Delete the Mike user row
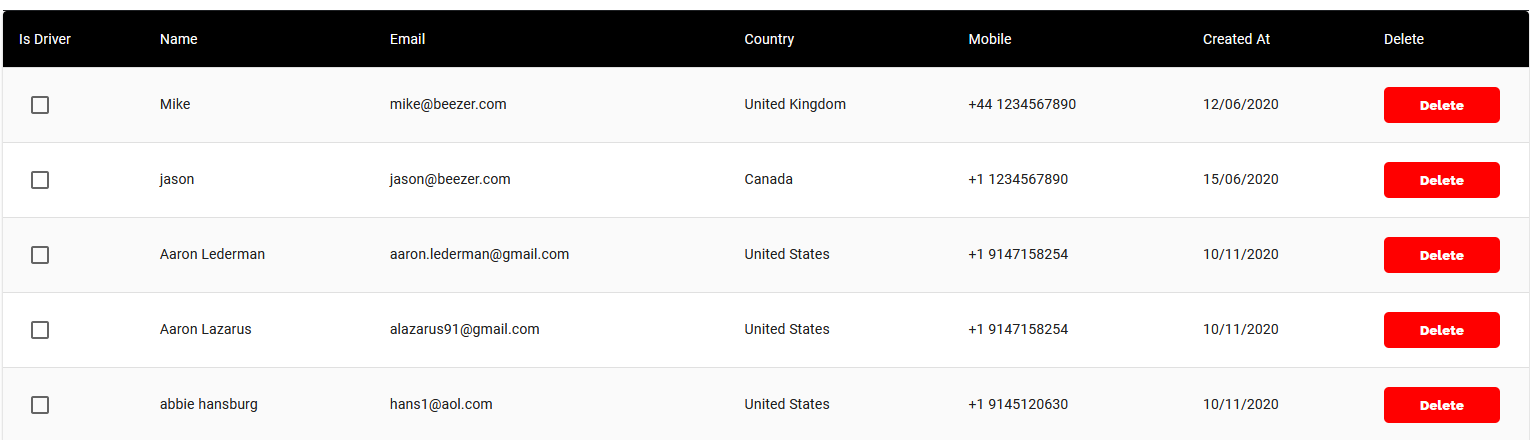Screen dimensions: 1530x440 tap(1441, 105)
